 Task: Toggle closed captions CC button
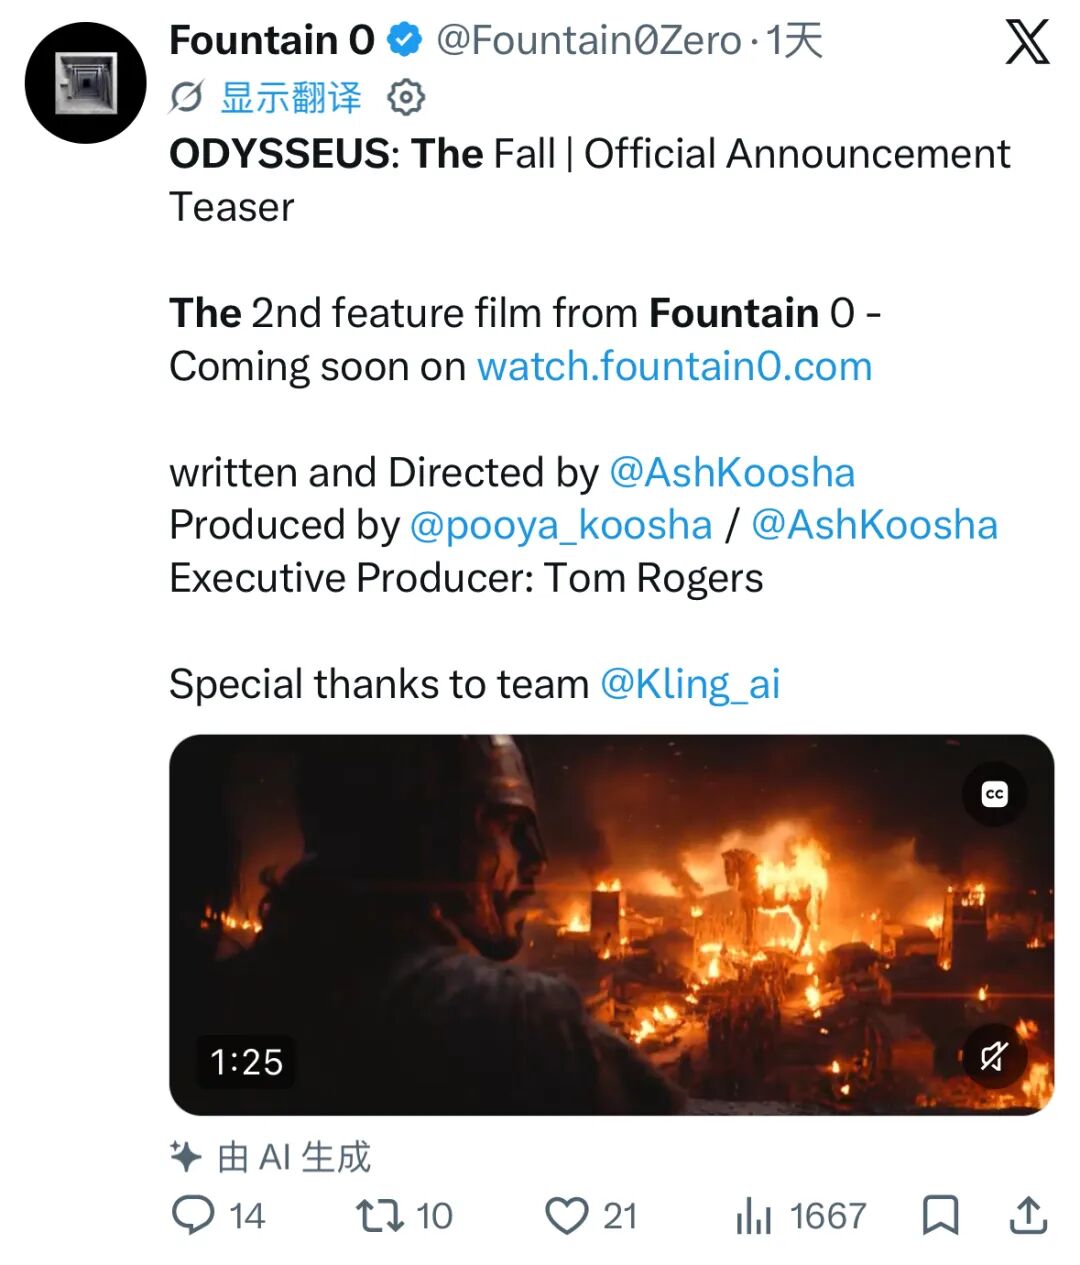(994, 794)
